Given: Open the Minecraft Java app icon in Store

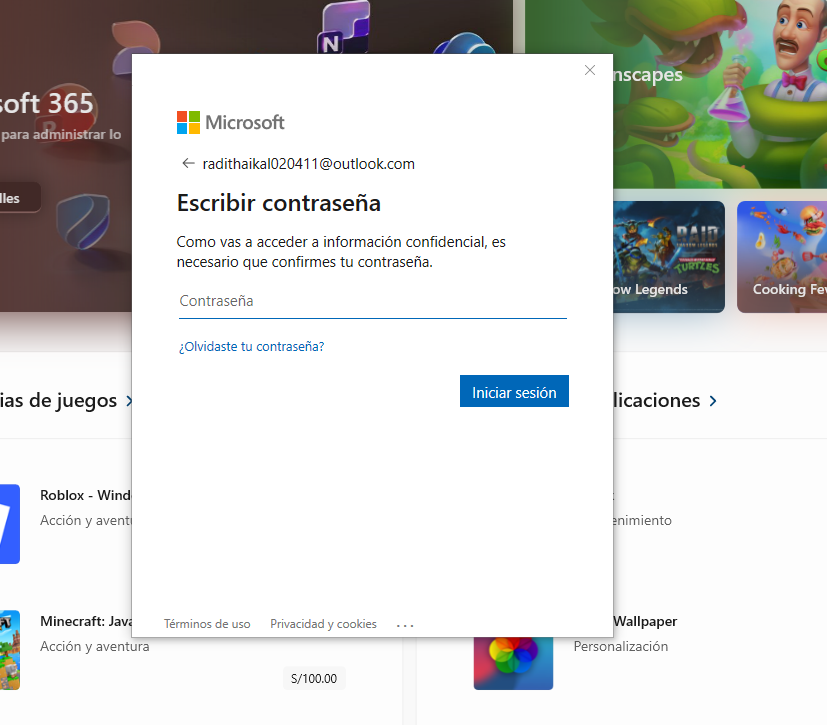Looking at the screenshot, I should (x=9, y=650).
